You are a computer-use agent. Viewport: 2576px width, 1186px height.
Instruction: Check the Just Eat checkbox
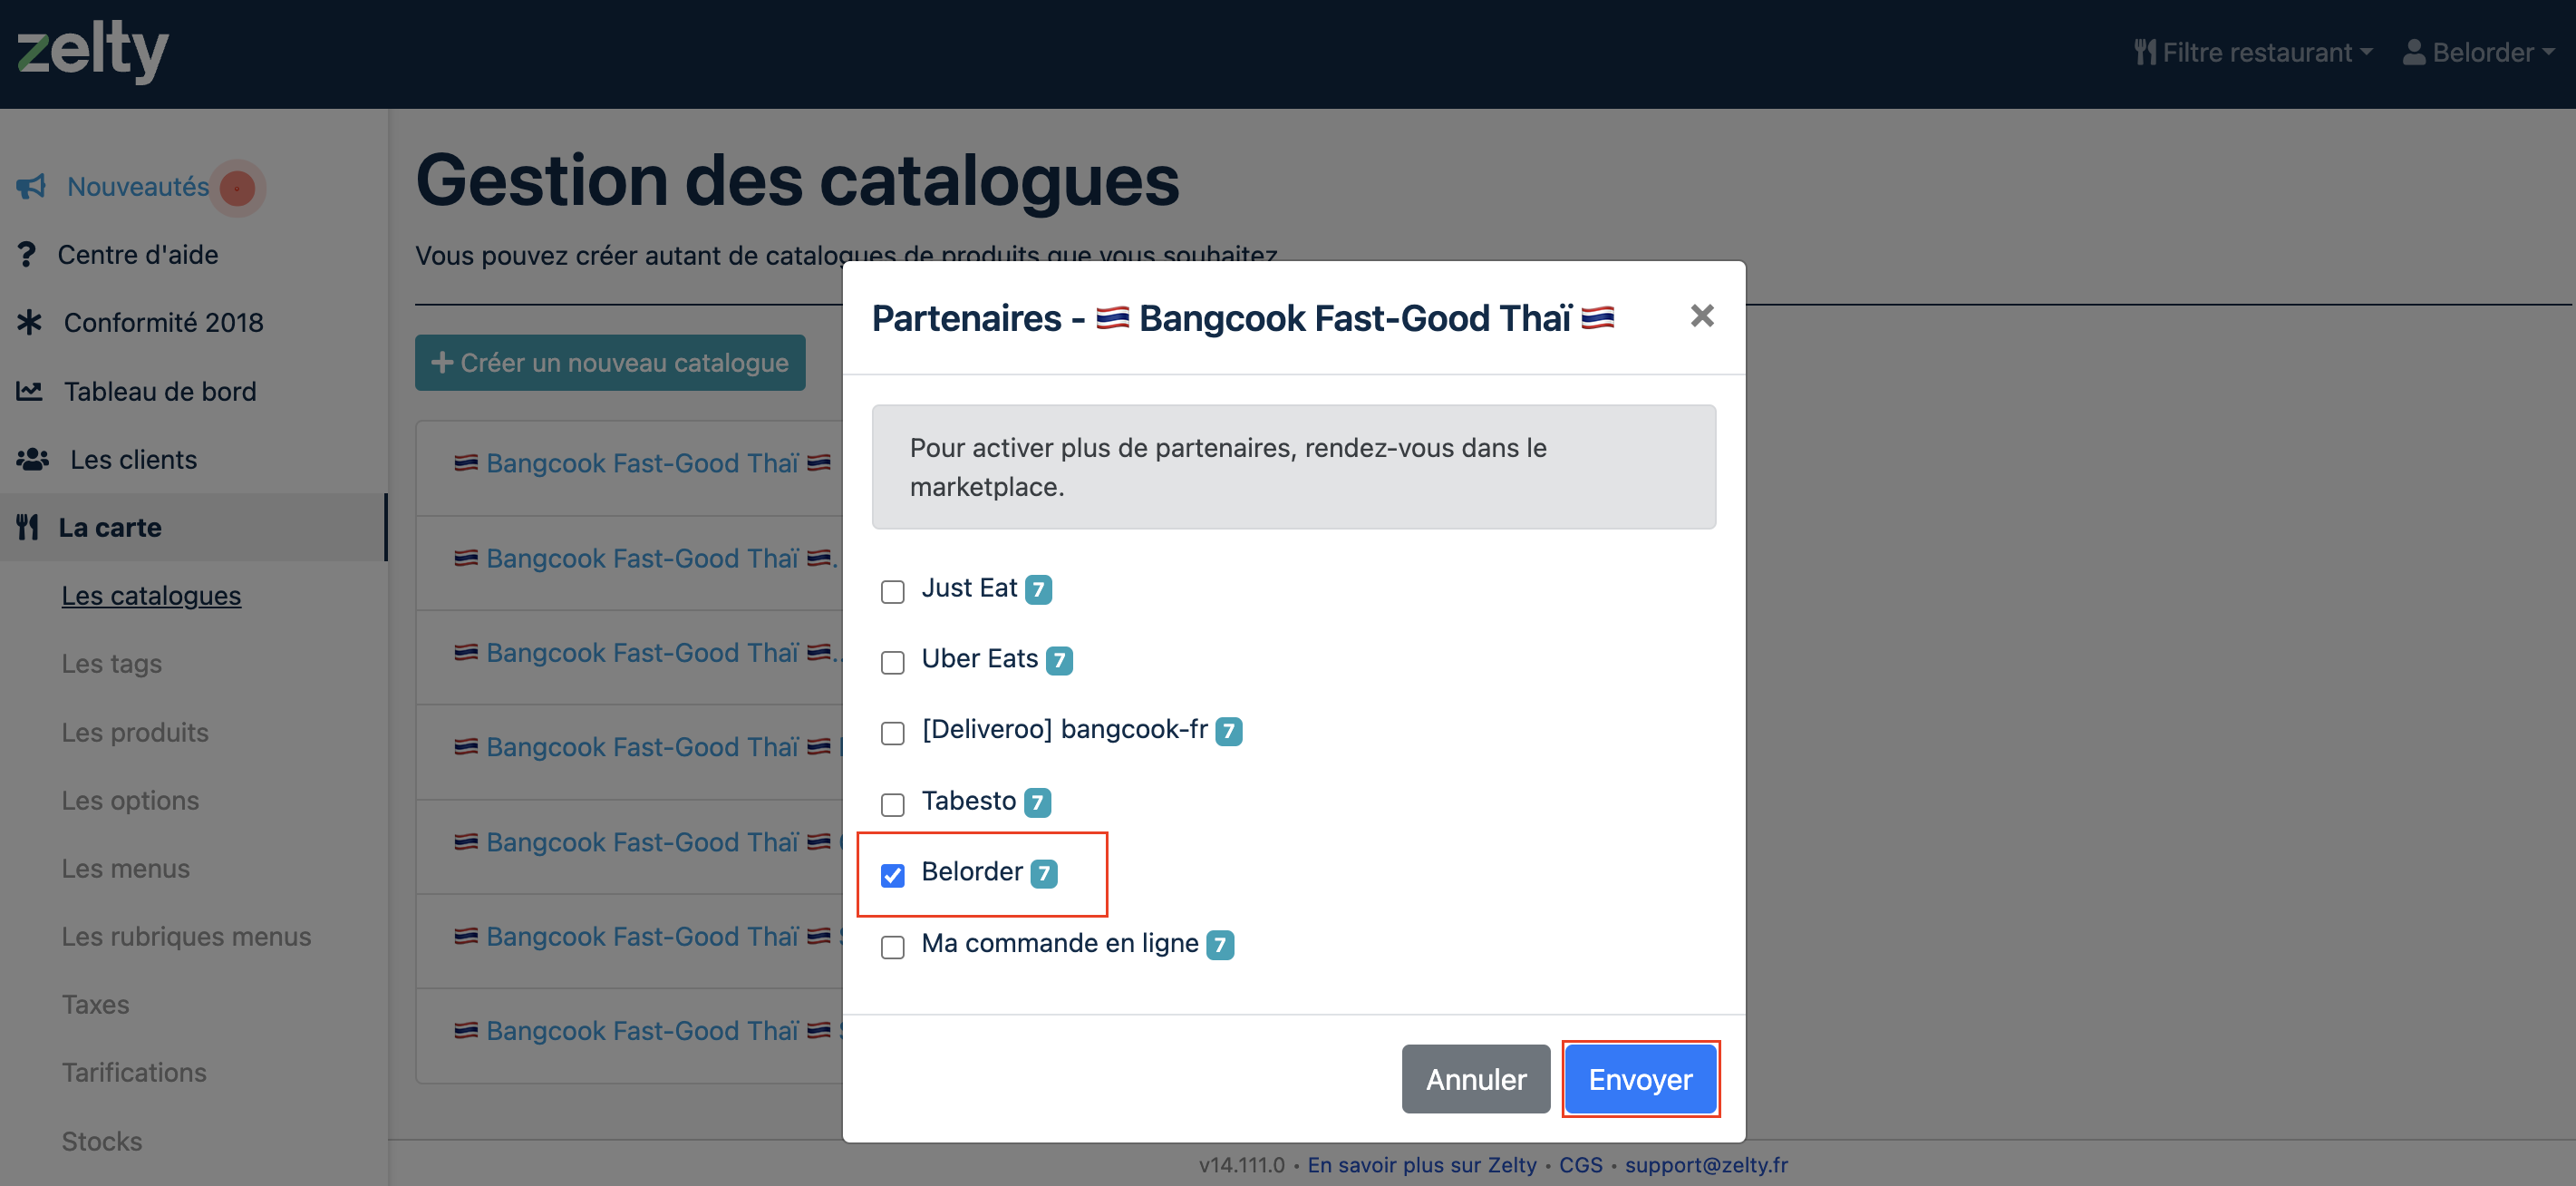click(x=893, y=591)
